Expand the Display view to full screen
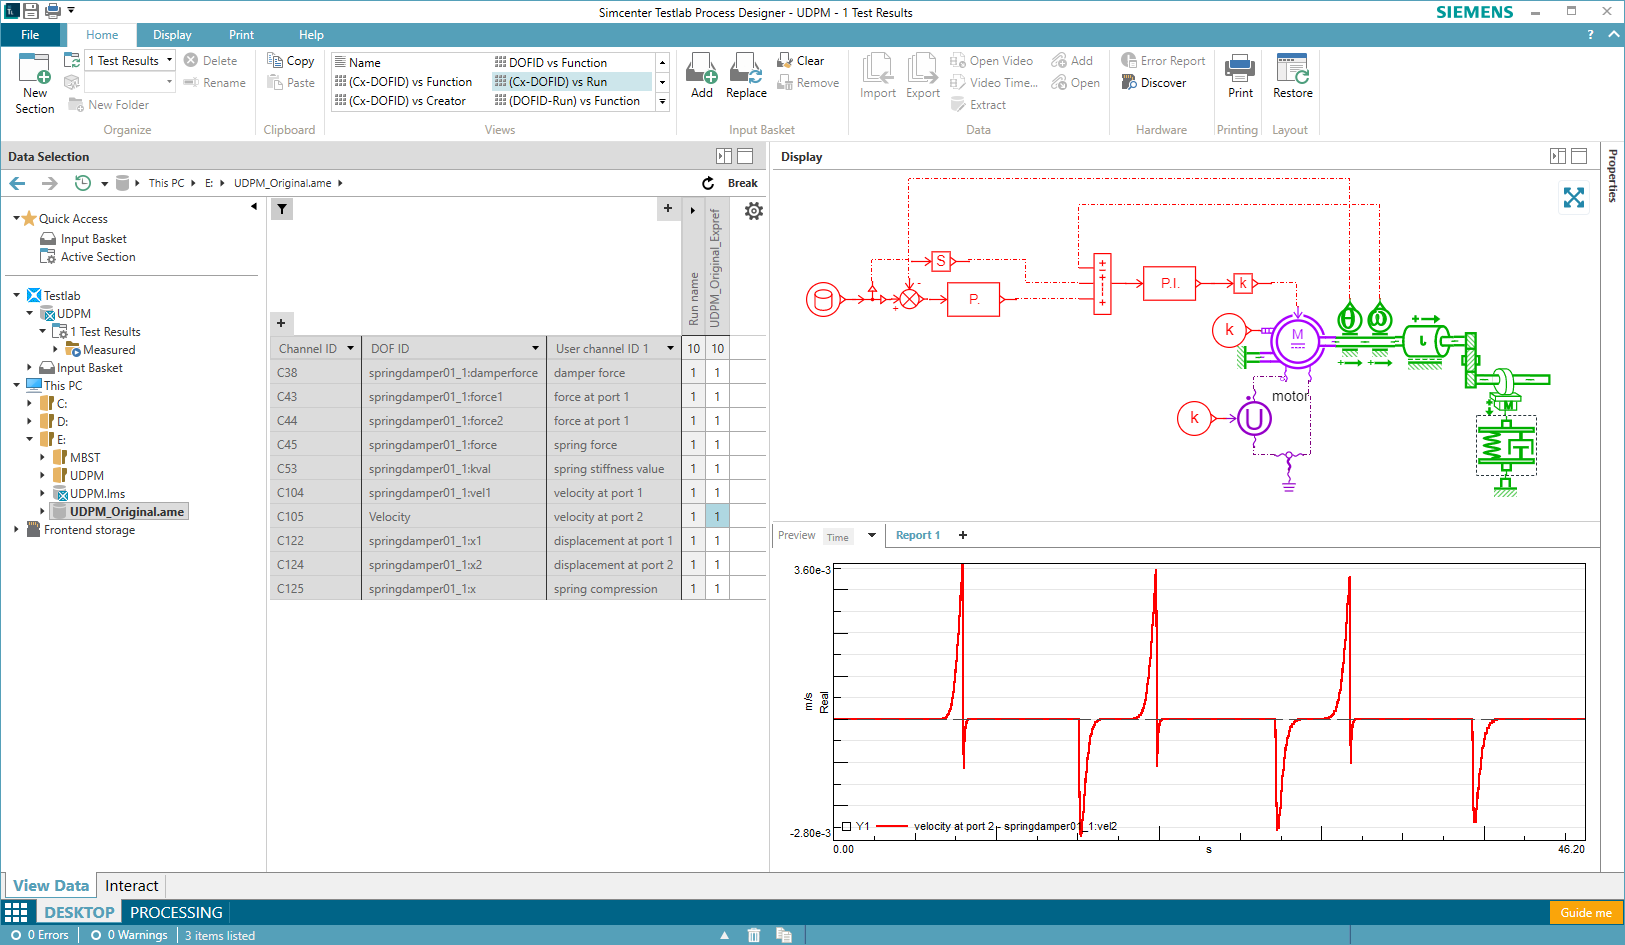The height and width of the screenshot is (945, 1625). [x=1573, y=198]
